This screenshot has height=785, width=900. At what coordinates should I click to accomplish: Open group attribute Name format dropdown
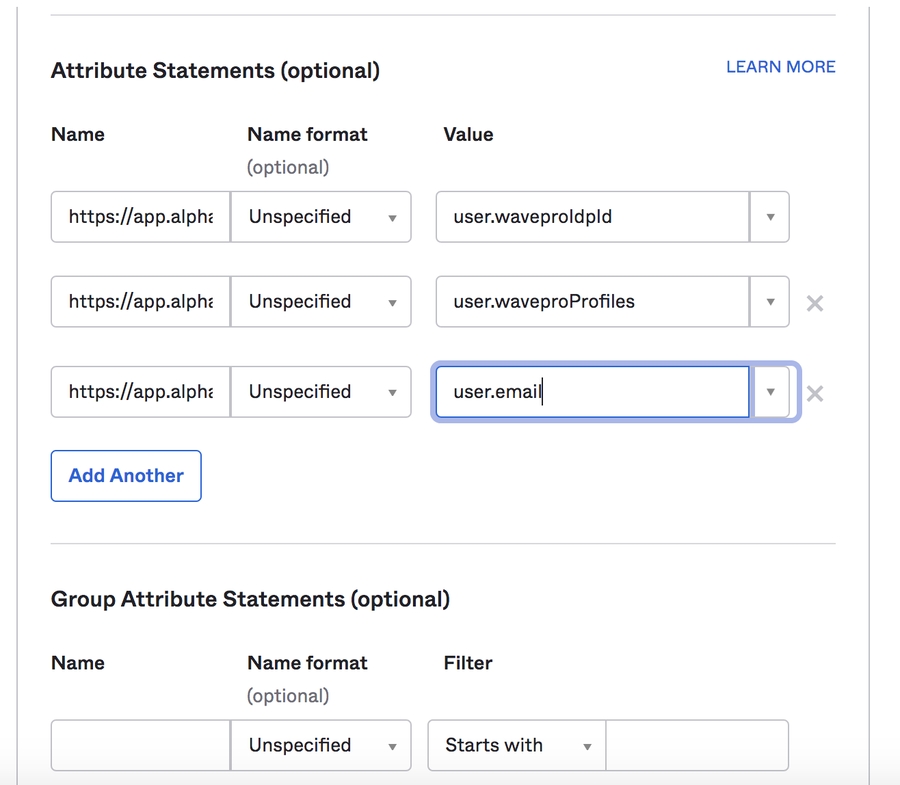pos(320,745)
